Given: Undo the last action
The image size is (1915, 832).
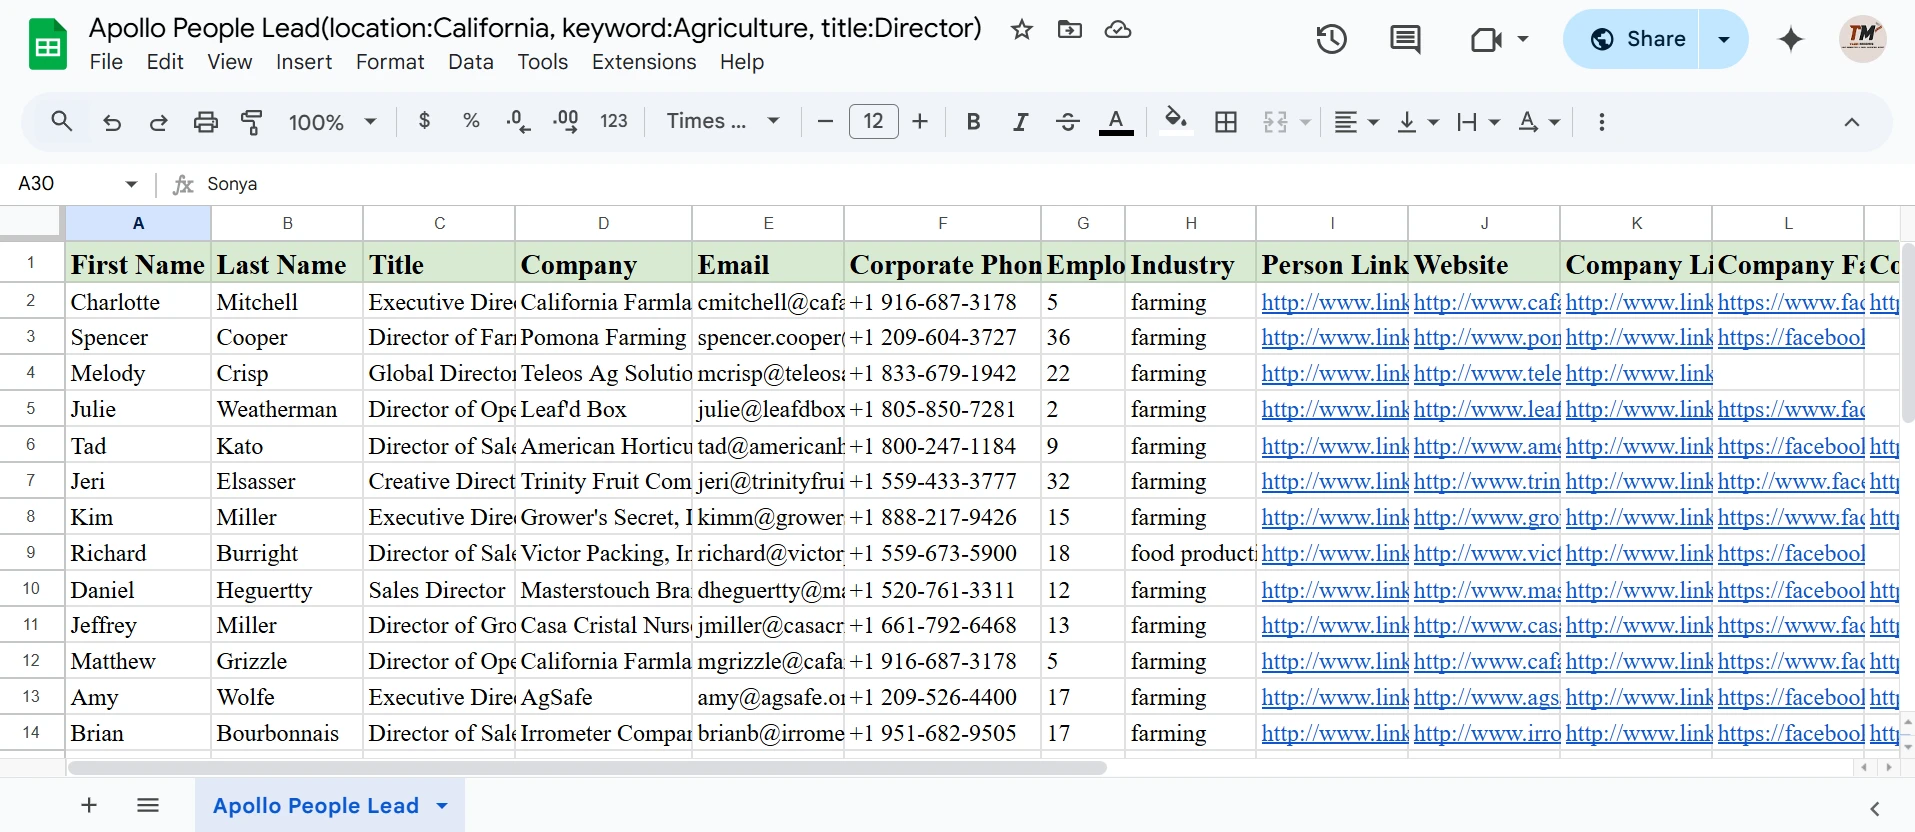Looking at the screenshot, I should point(112,122).
